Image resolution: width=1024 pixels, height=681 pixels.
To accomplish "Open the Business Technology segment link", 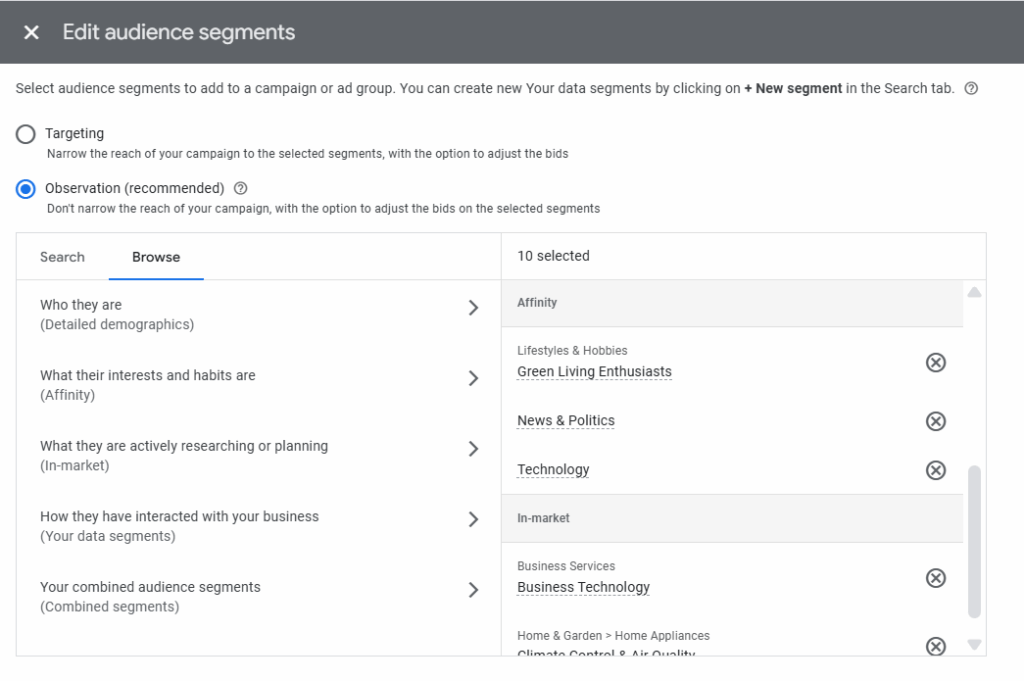I will [x=583, y=587].
